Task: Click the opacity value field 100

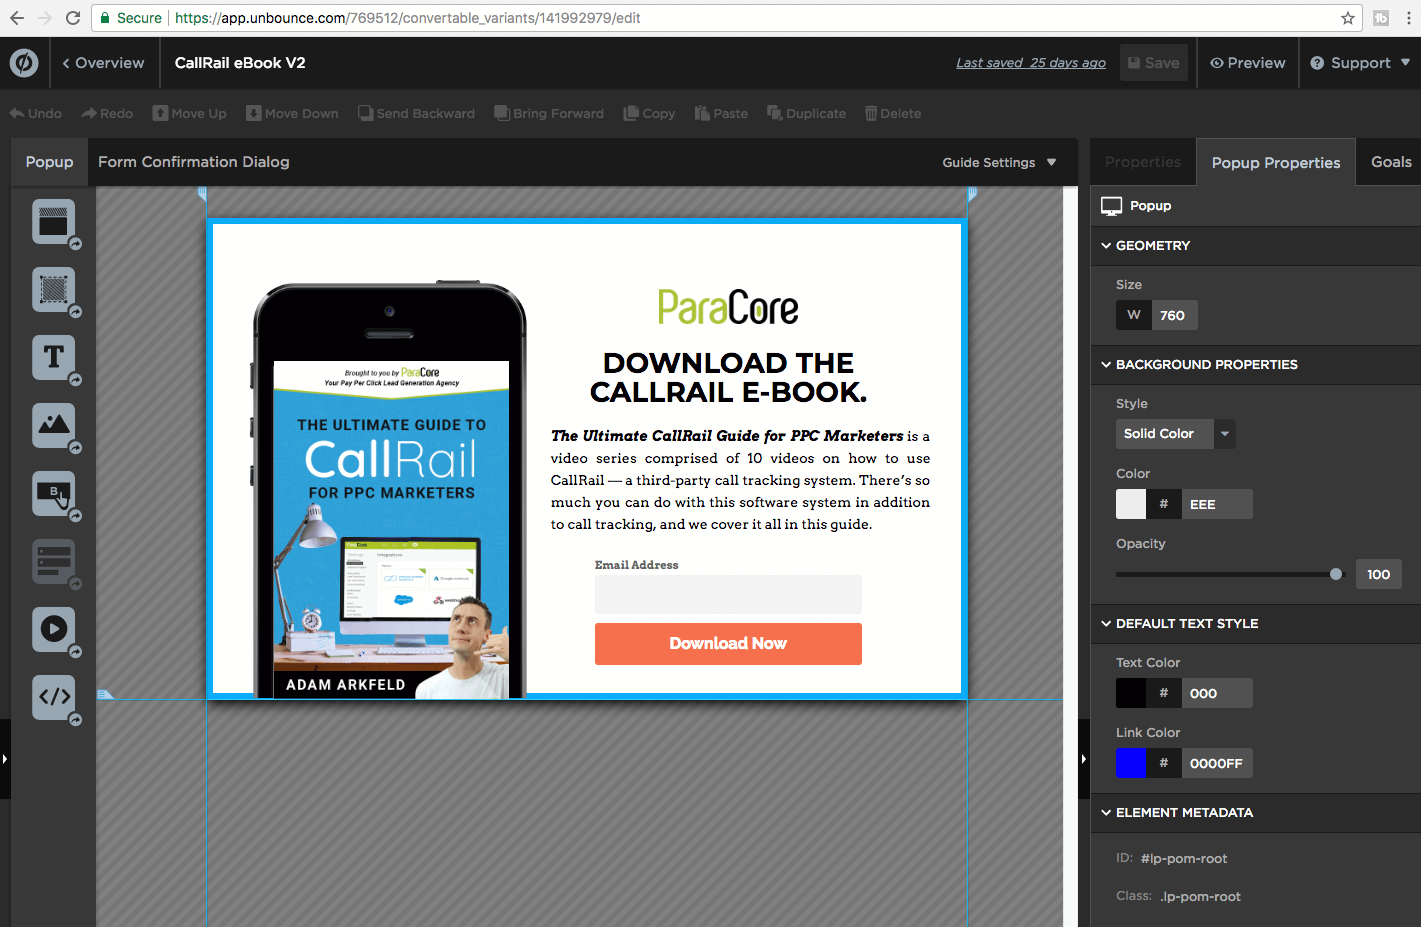Action: (1379, 574)
